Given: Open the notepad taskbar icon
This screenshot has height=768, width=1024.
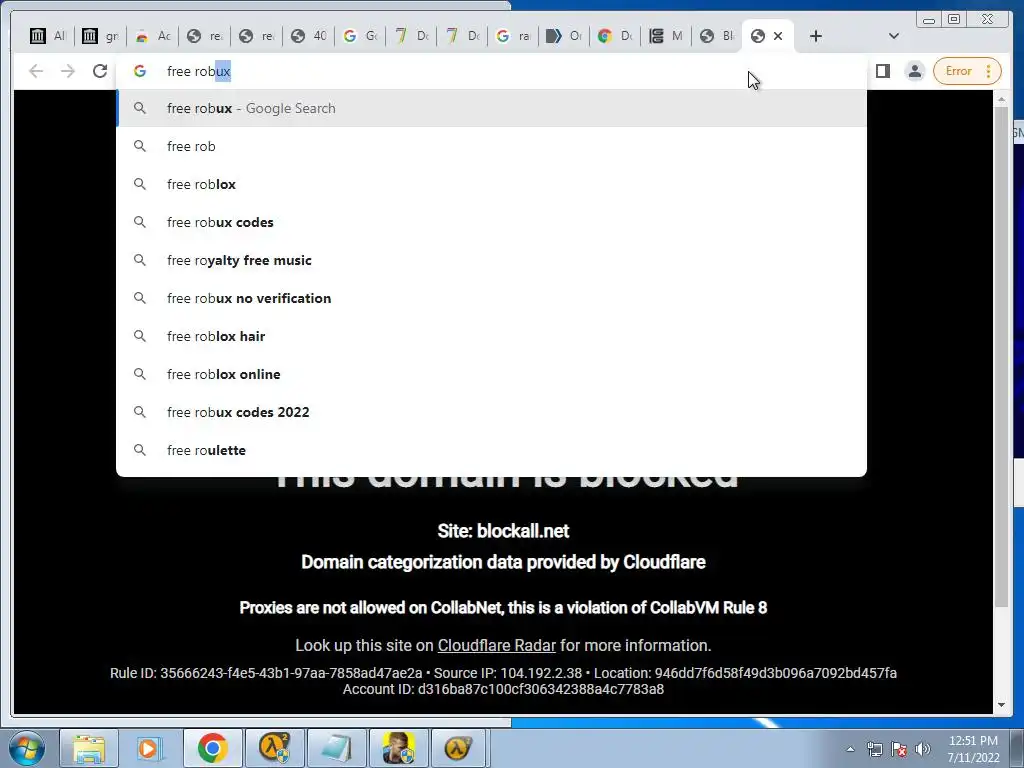Looking at the screenshot, I should [336, 748].
